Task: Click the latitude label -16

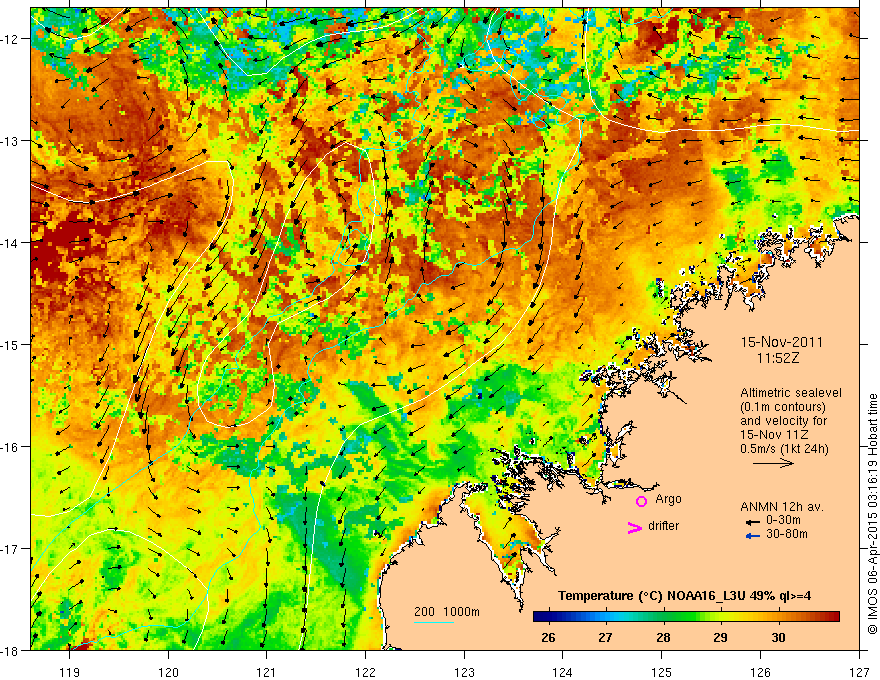Action: coord(10,447)
